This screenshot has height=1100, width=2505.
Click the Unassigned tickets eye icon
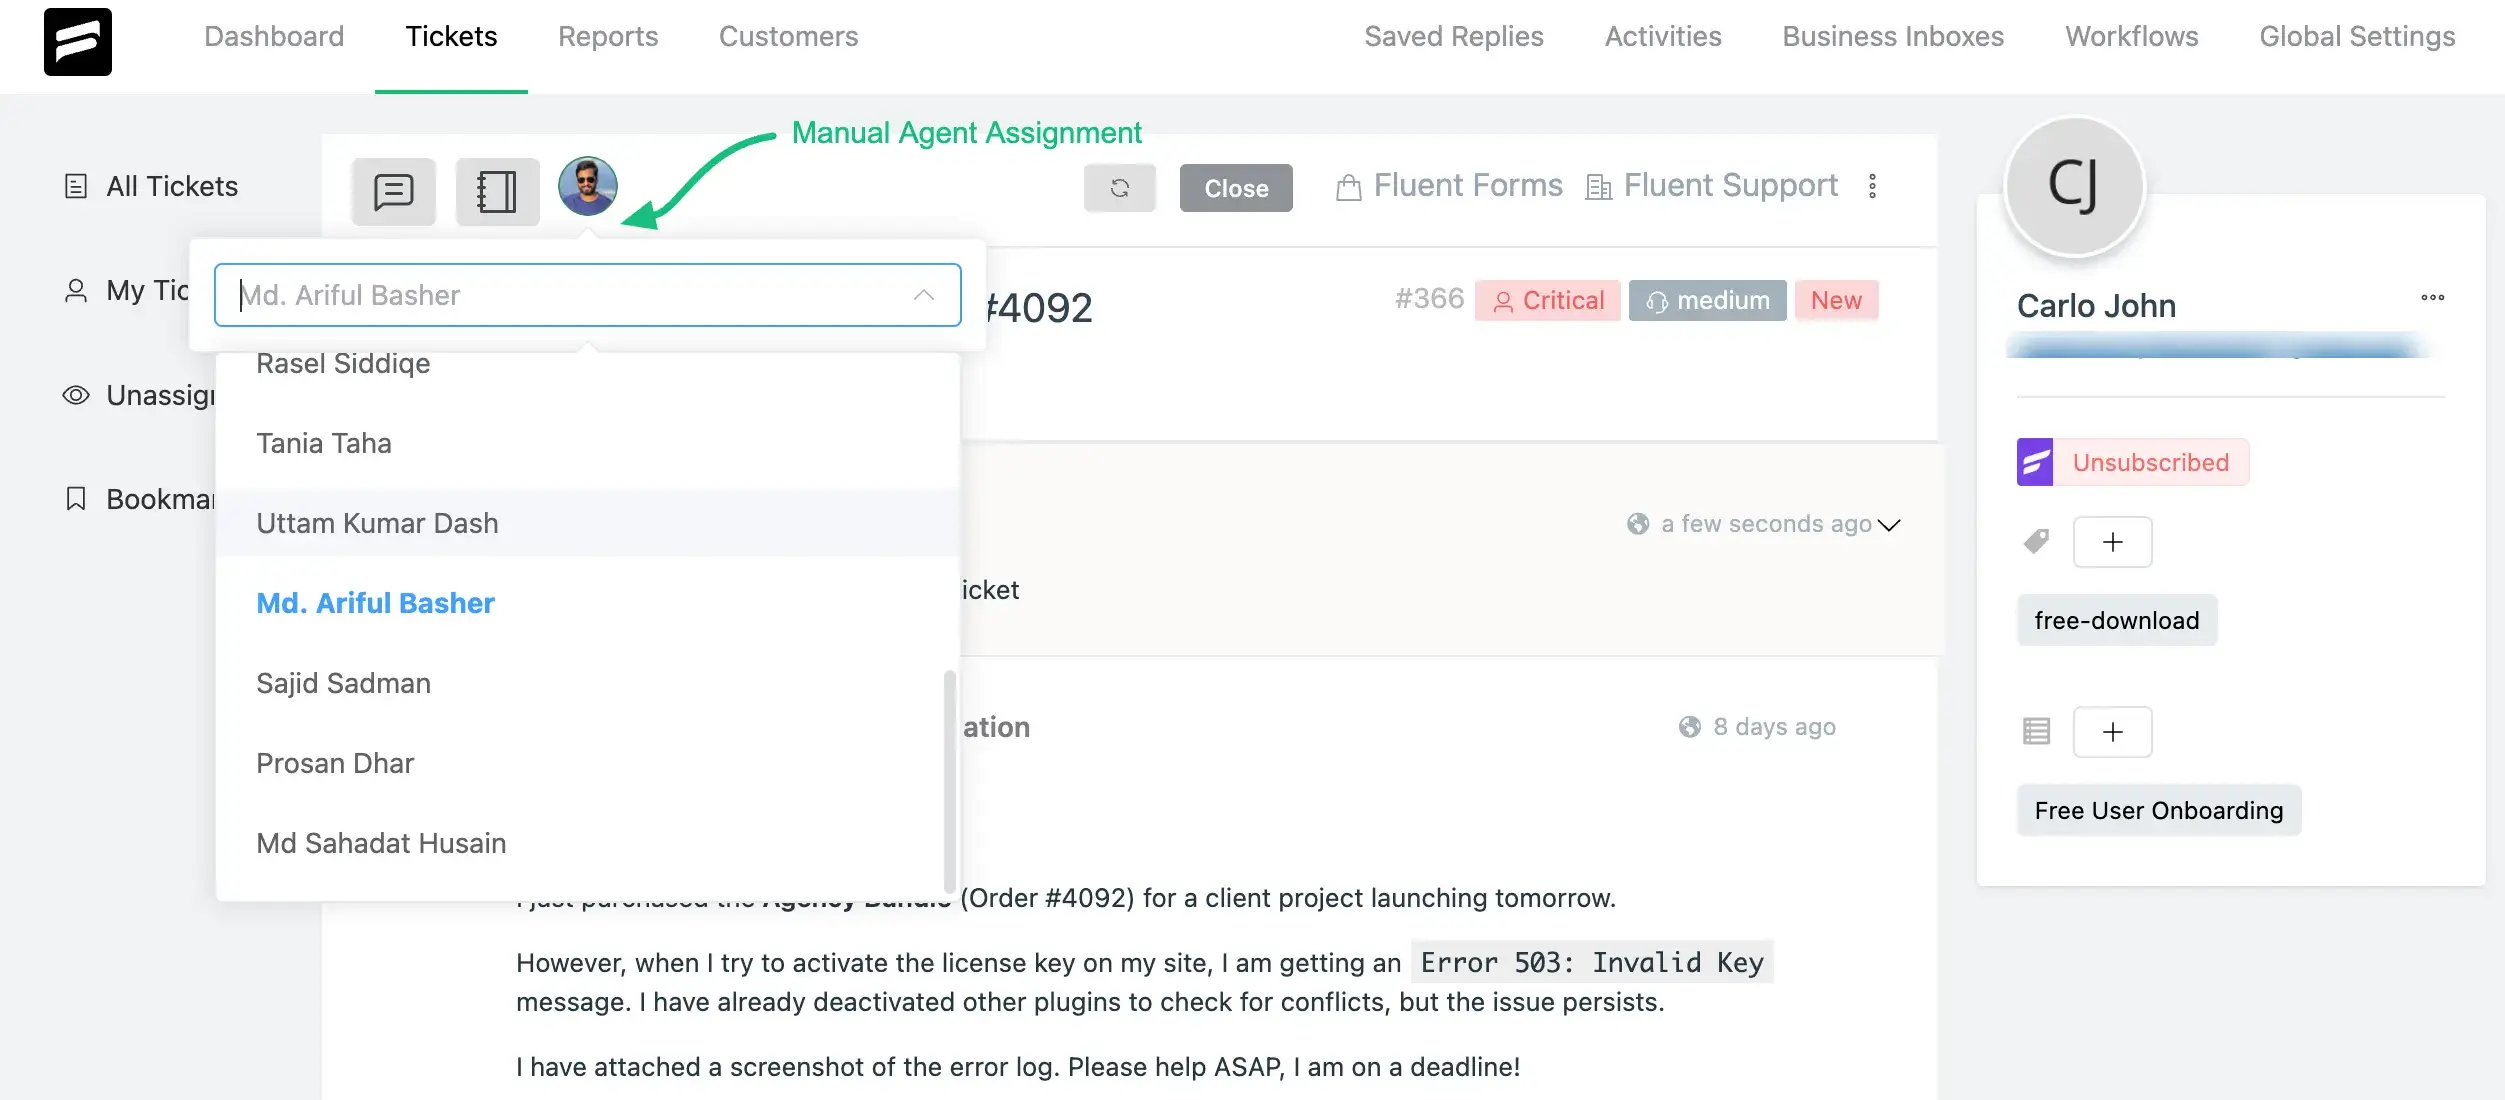[x=77, y=395]
